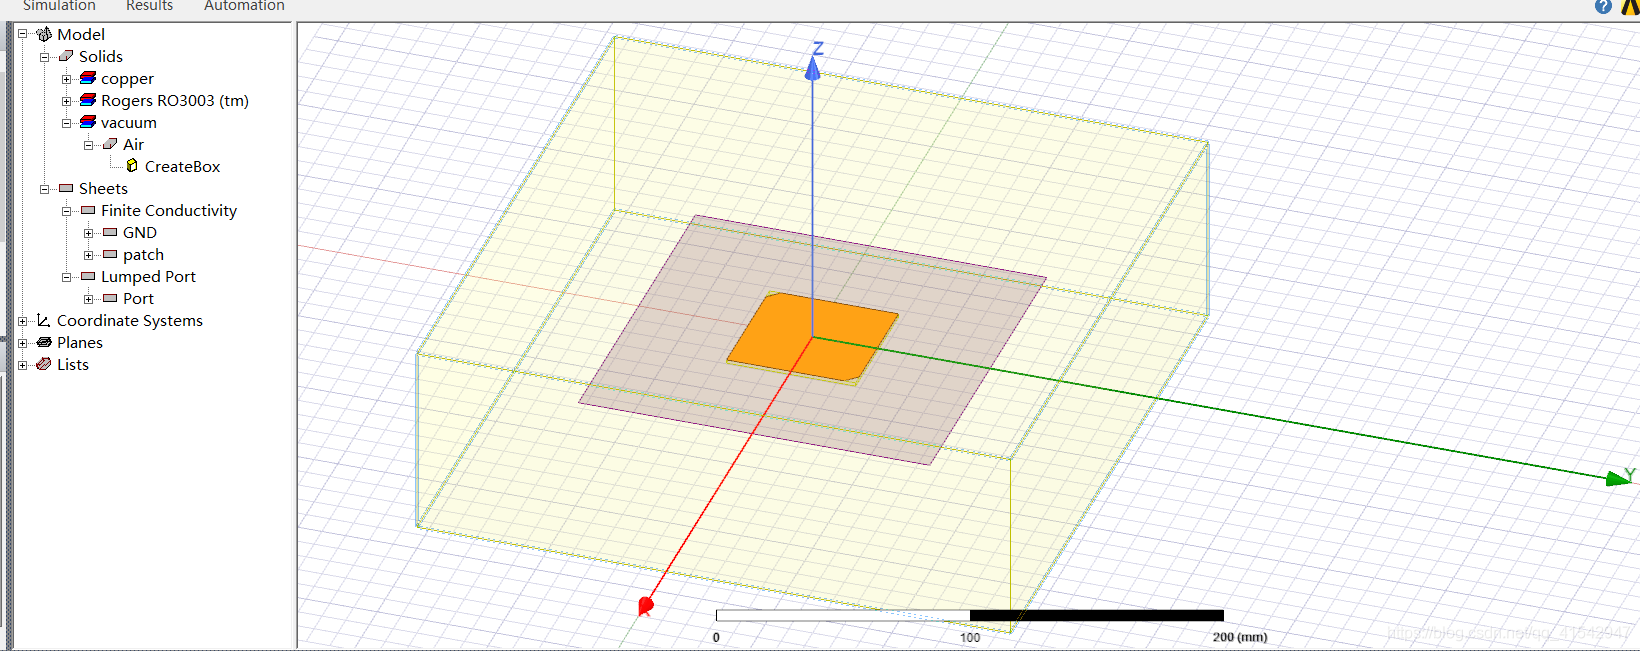Click the green Y axis arrowhead

tap(1618, 479)
